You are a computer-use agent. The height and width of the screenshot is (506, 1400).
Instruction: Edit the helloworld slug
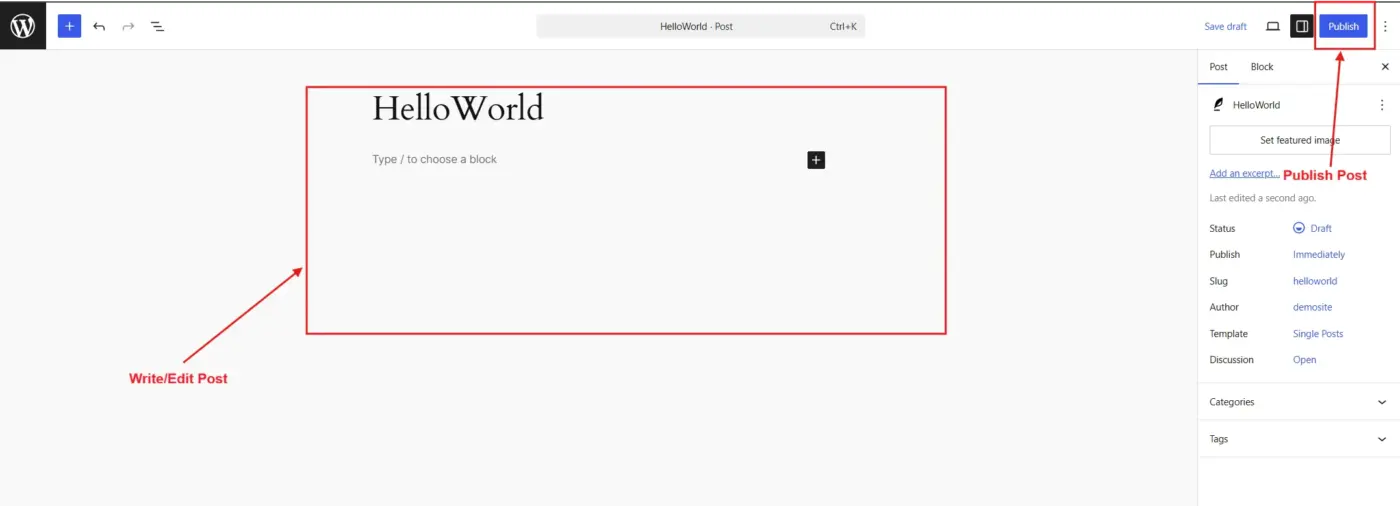point(1315,282)
